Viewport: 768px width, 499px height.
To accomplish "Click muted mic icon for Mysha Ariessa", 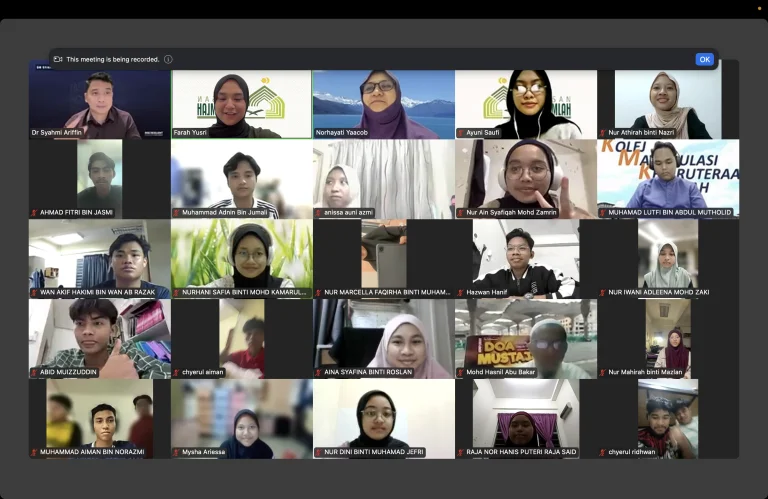I will click(177, 452).
